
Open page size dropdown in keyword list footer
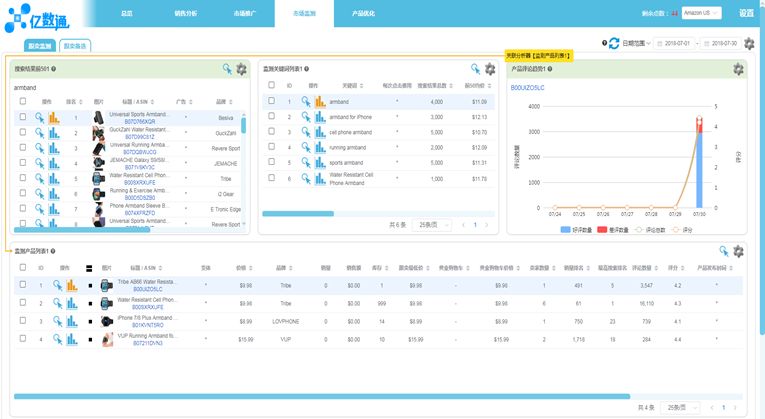click(x=431, y=225)
